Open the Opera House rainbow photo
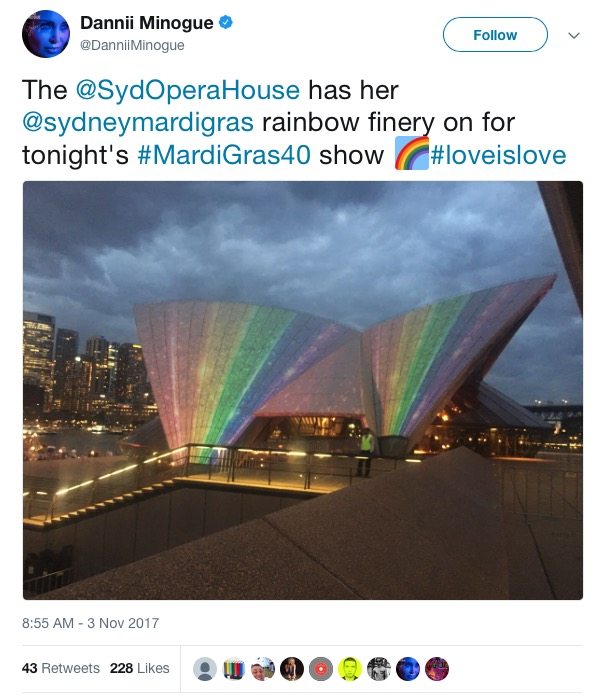The height and width of the screenshot is (696, 611). [303, 390]
